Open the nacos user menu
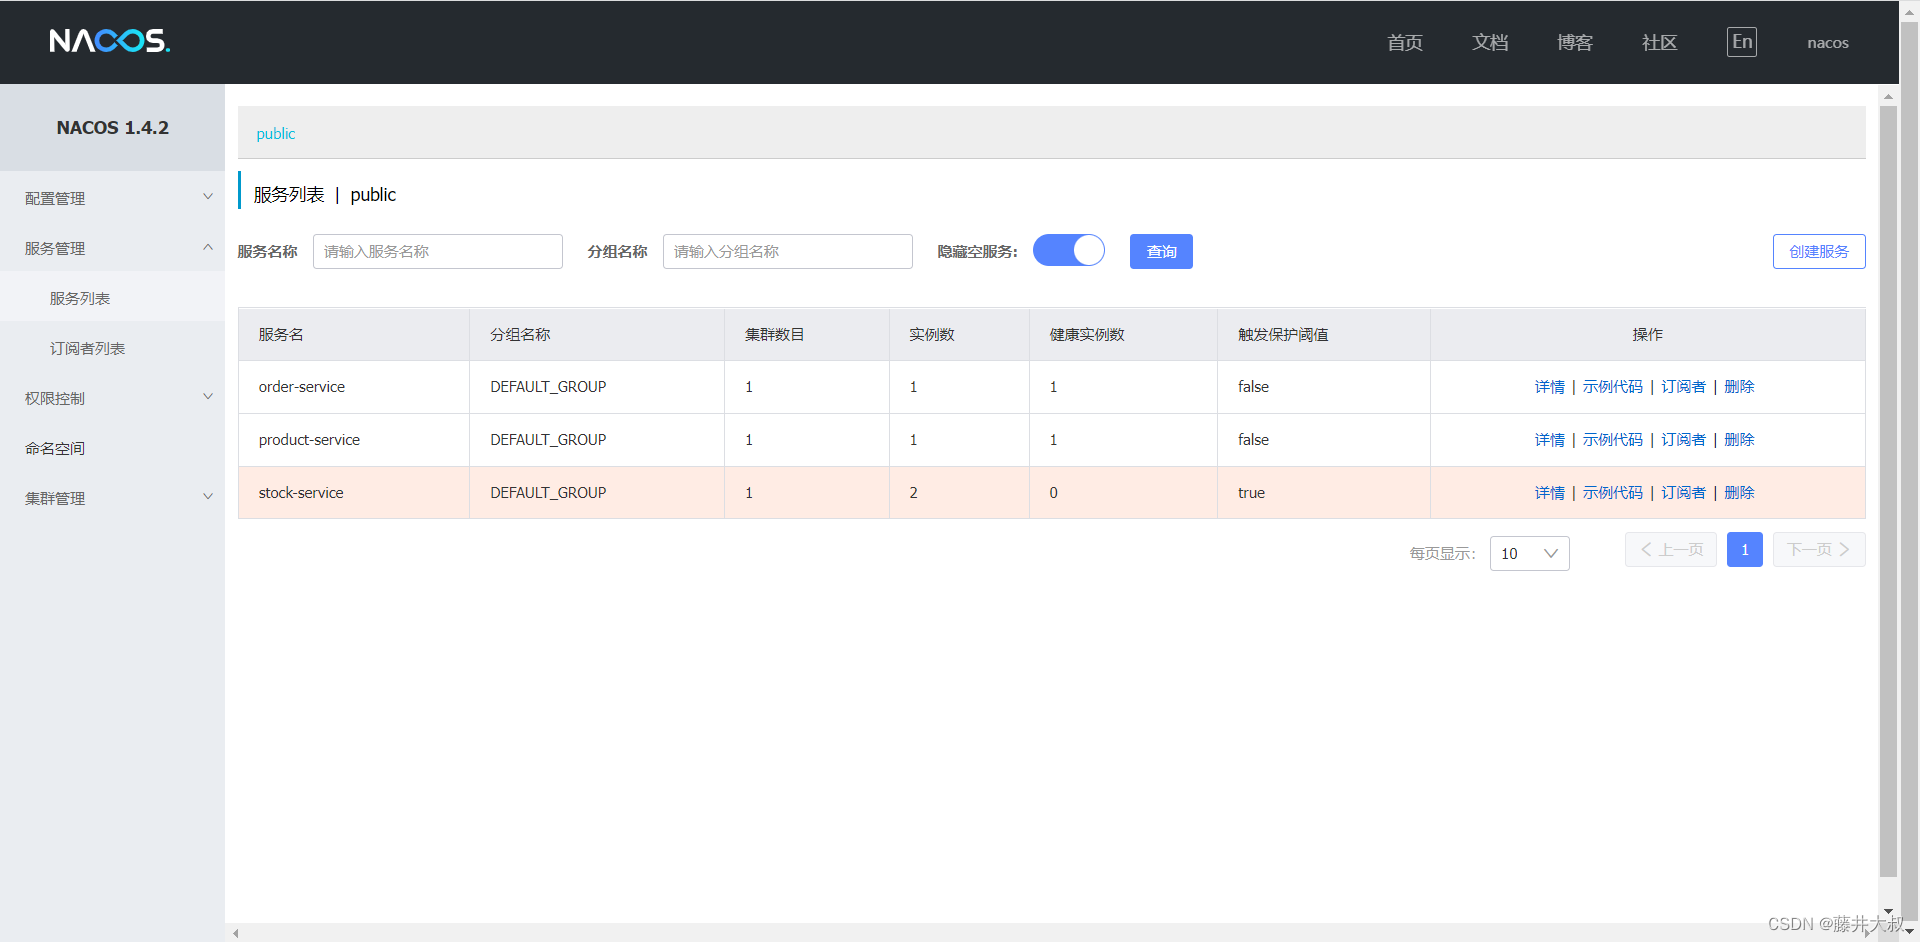 click(x=1828, y=43)
